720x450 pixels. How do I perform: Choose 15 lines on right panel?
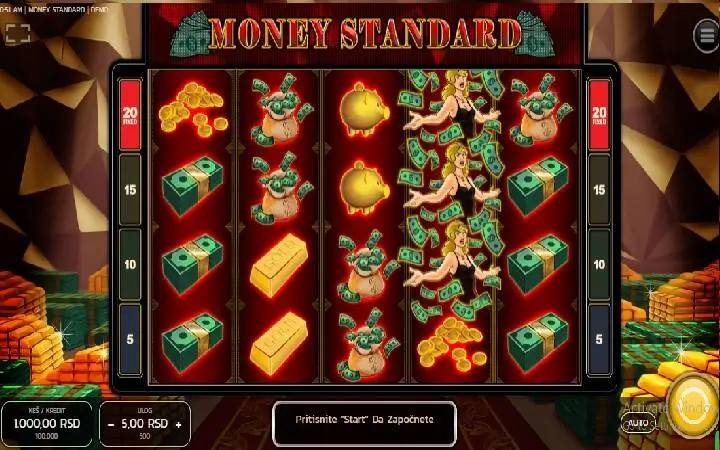coord(599,190)
